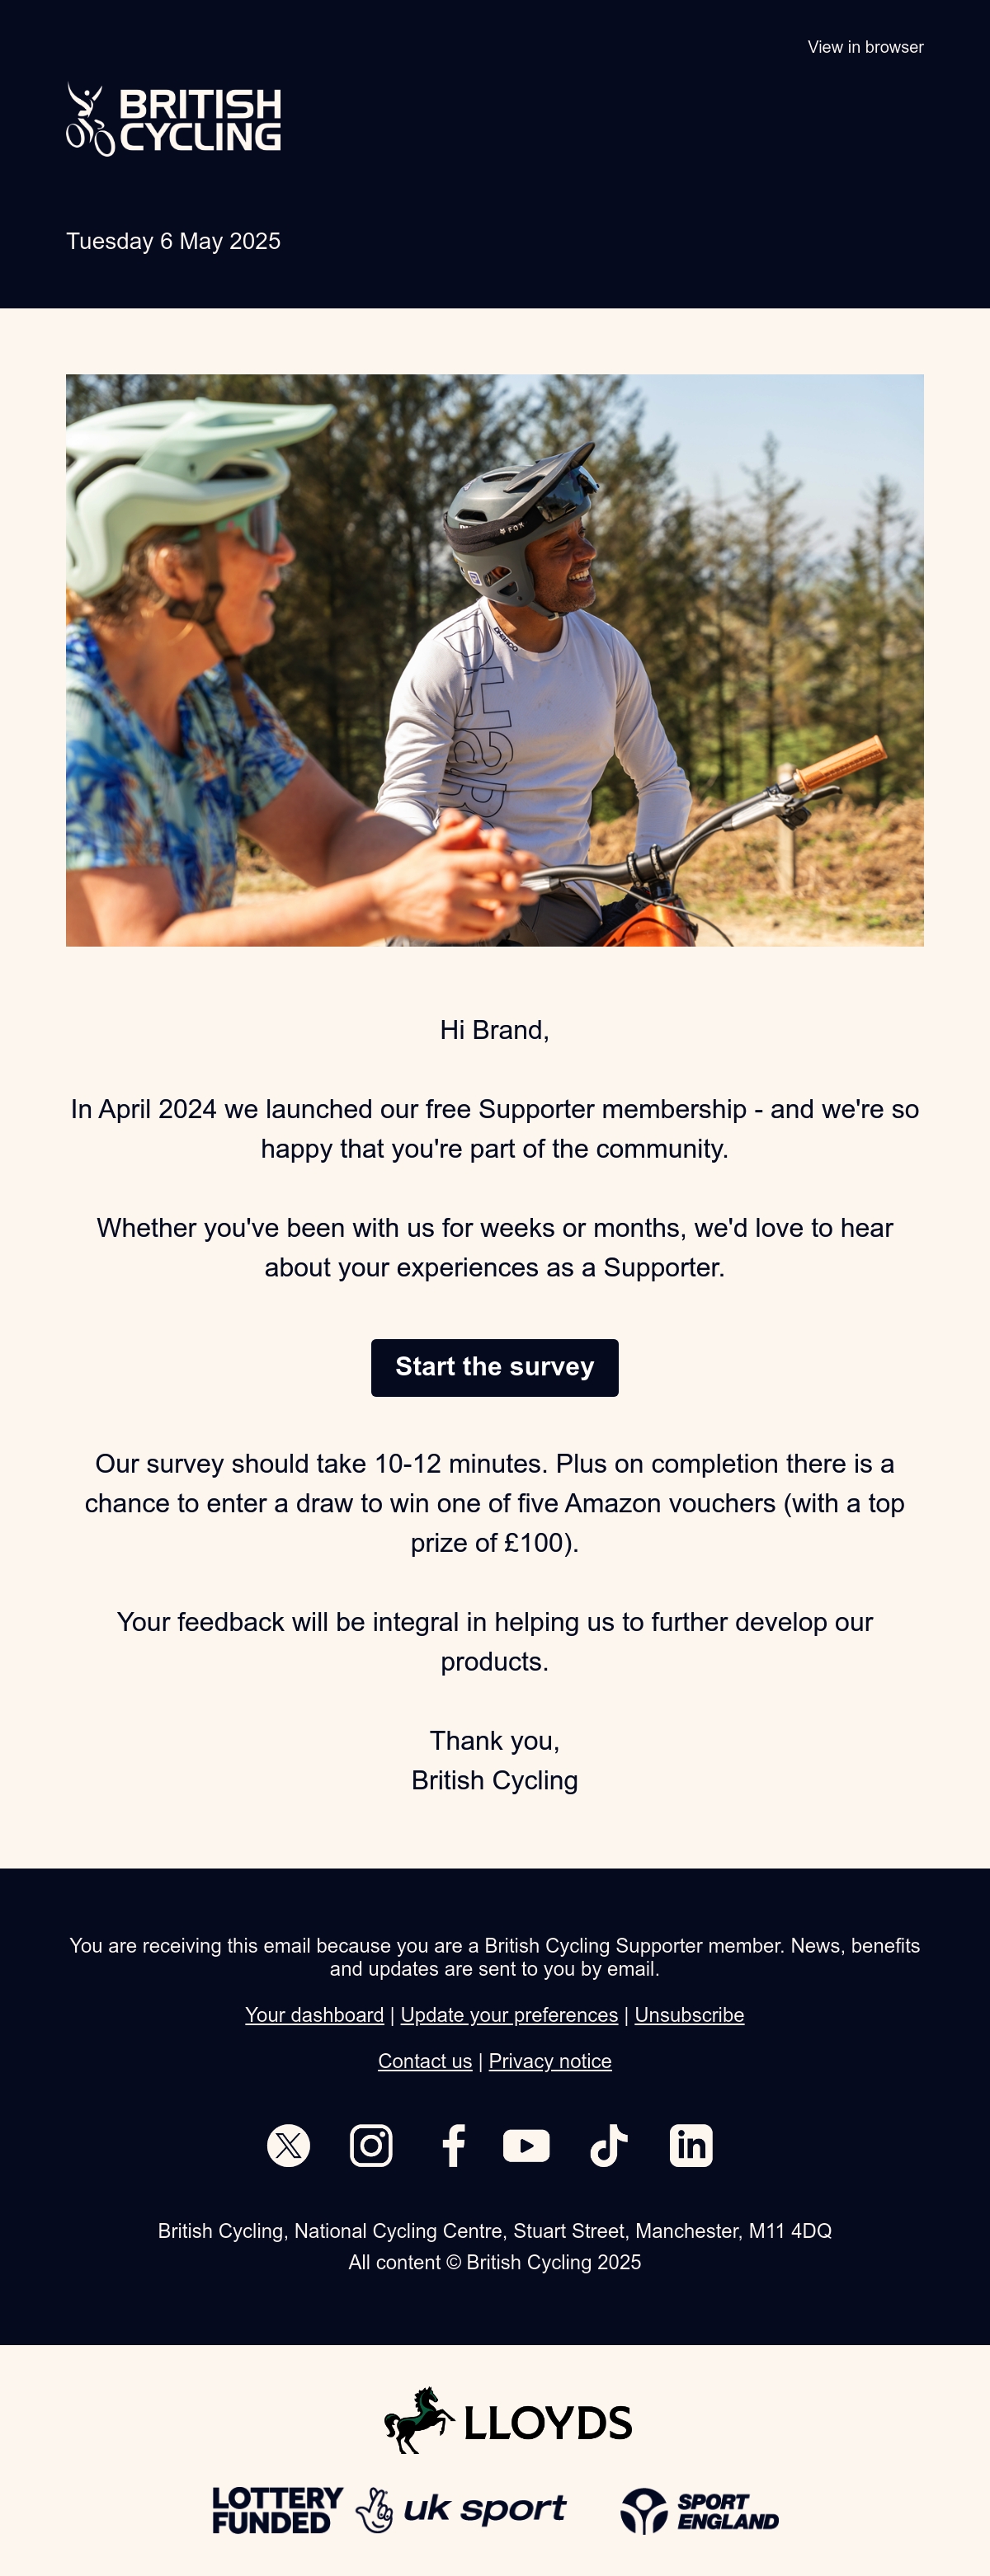Open the X (Twitter) social icon

288,2146
